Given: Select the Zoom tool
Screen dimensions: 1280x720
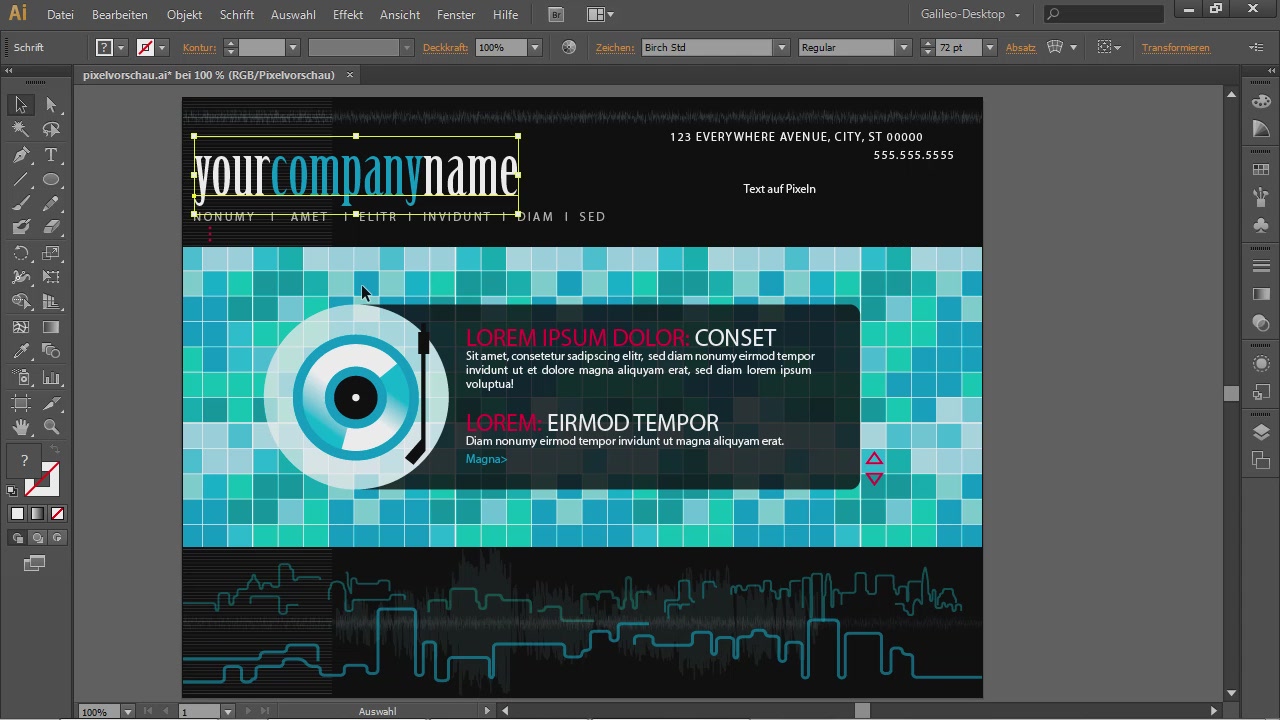Looking at the screenshot, I should click(51, 427).
